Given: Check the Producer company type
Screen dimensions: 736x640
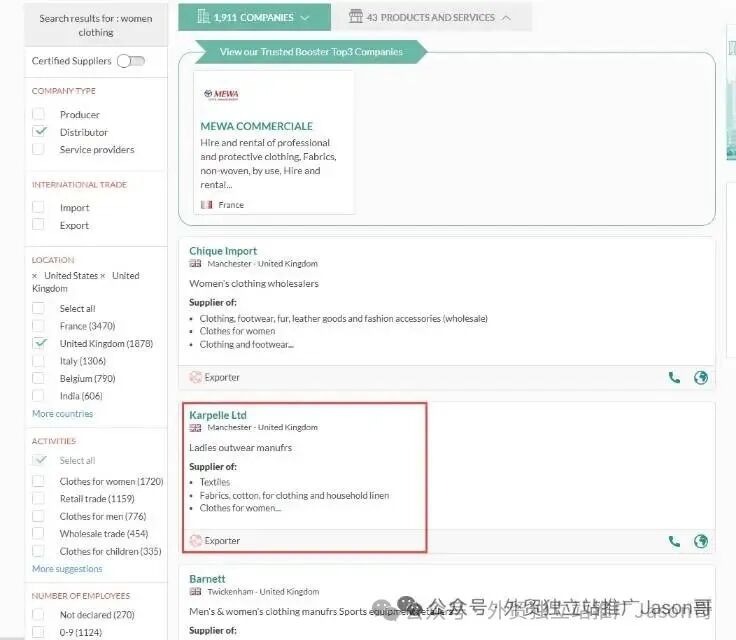Looking at the screenshot, I should click(x=38, y=114).
